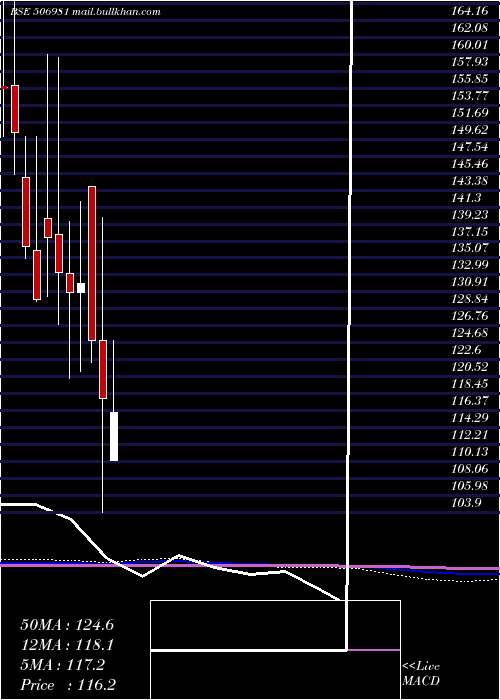Click the 'Price : 116.2' value text
The image size is (500, 700).
69,685
